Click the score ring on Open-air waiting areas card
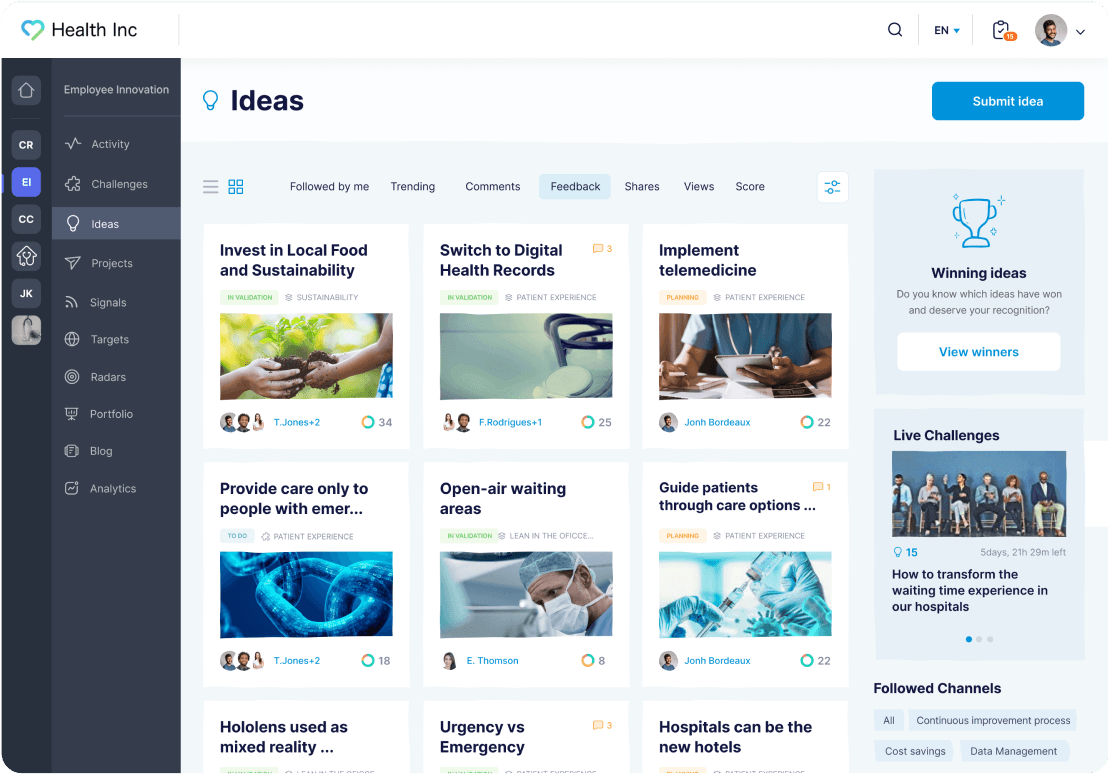Image resolution: width=1108 pixels, height=774 pixels. [588, 660]
